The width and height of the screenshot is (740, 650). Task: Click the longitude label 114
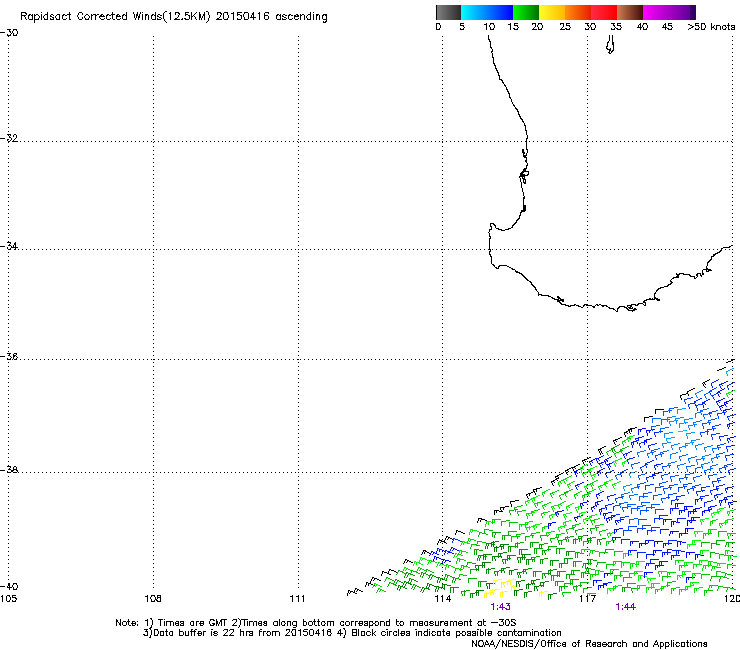443,599
